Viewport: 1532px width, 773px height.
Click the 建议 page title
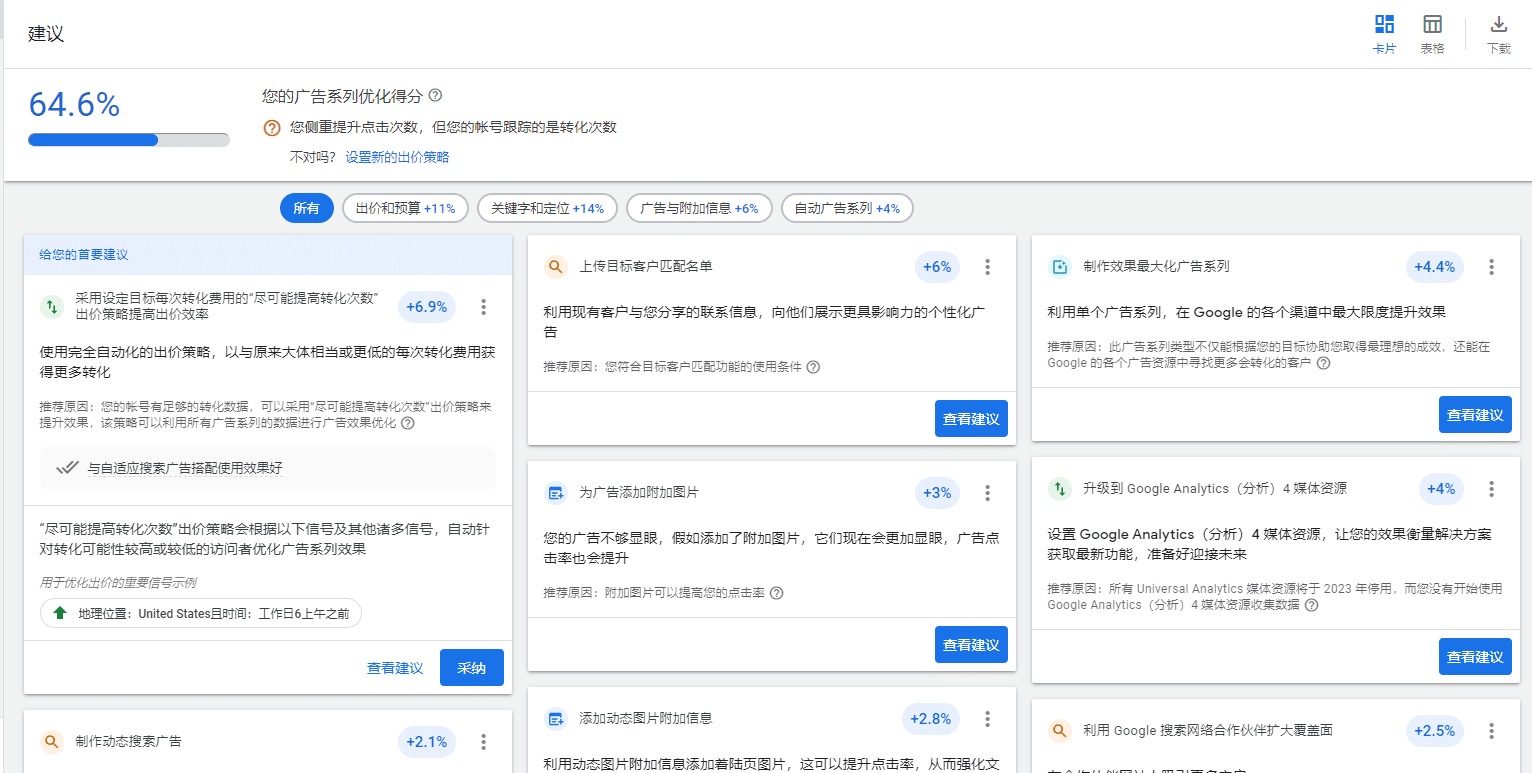(x=46, y=34)
